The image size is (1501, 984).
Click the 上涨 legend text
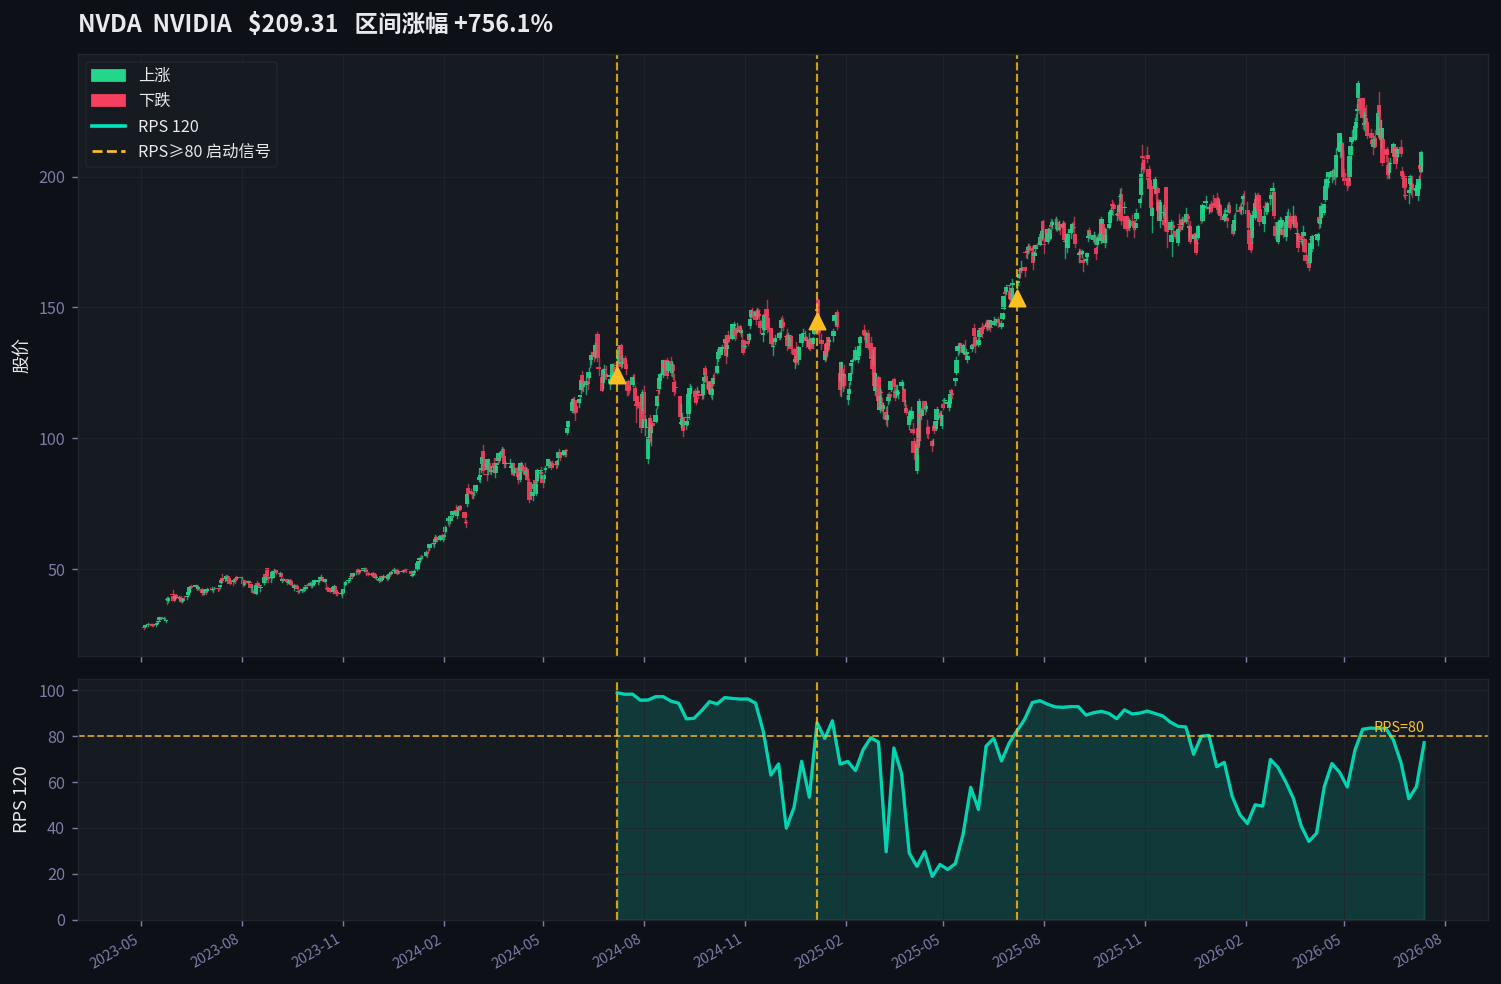coord(154,75)
